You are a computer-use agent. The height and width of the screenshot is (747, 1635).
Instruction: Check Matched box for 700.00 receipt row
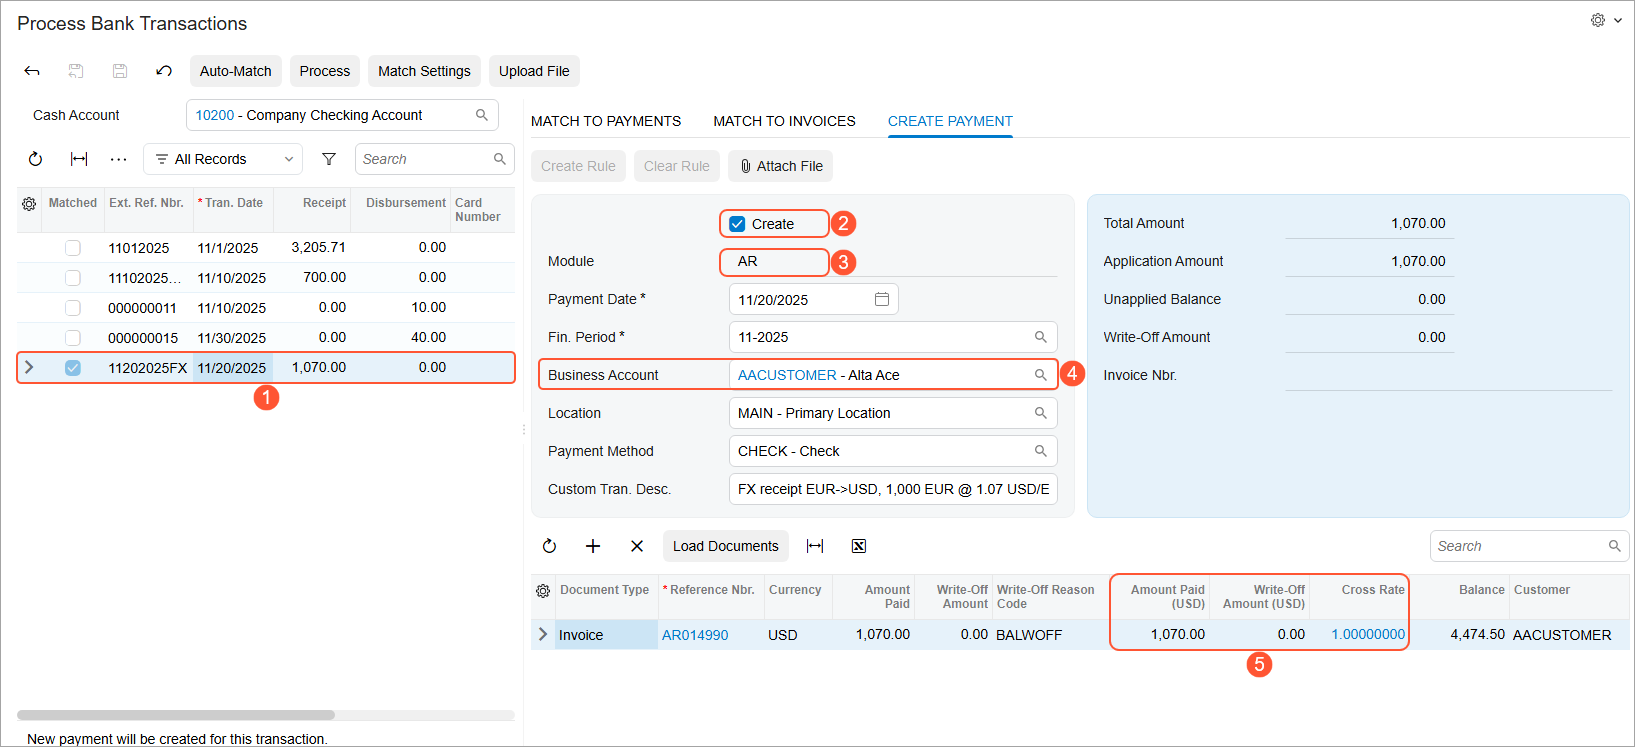click(73, 278)
